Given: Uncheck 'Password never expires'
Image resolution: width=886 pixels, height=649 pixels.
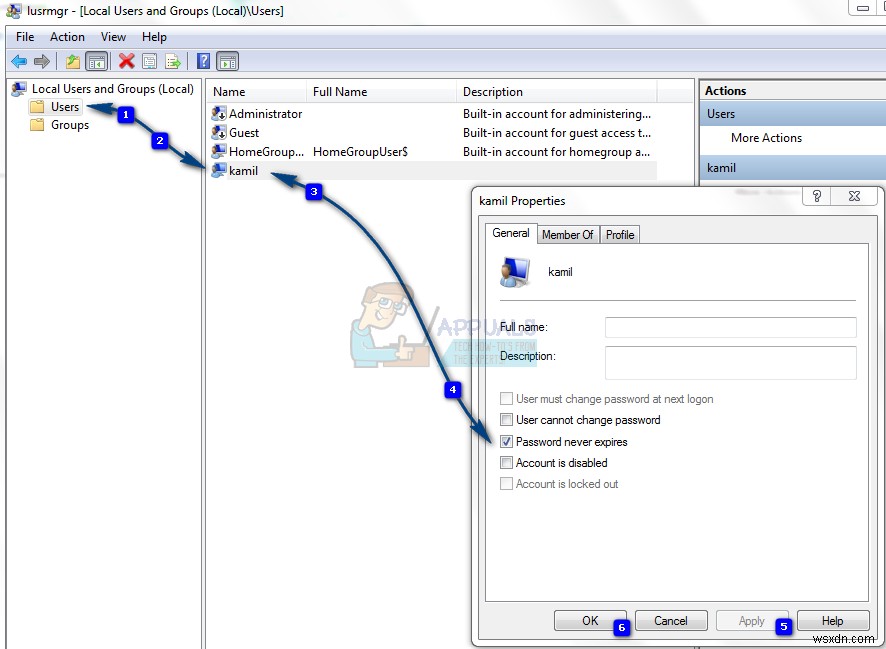Looking at the screenshot, I should (x=506, y=441).
